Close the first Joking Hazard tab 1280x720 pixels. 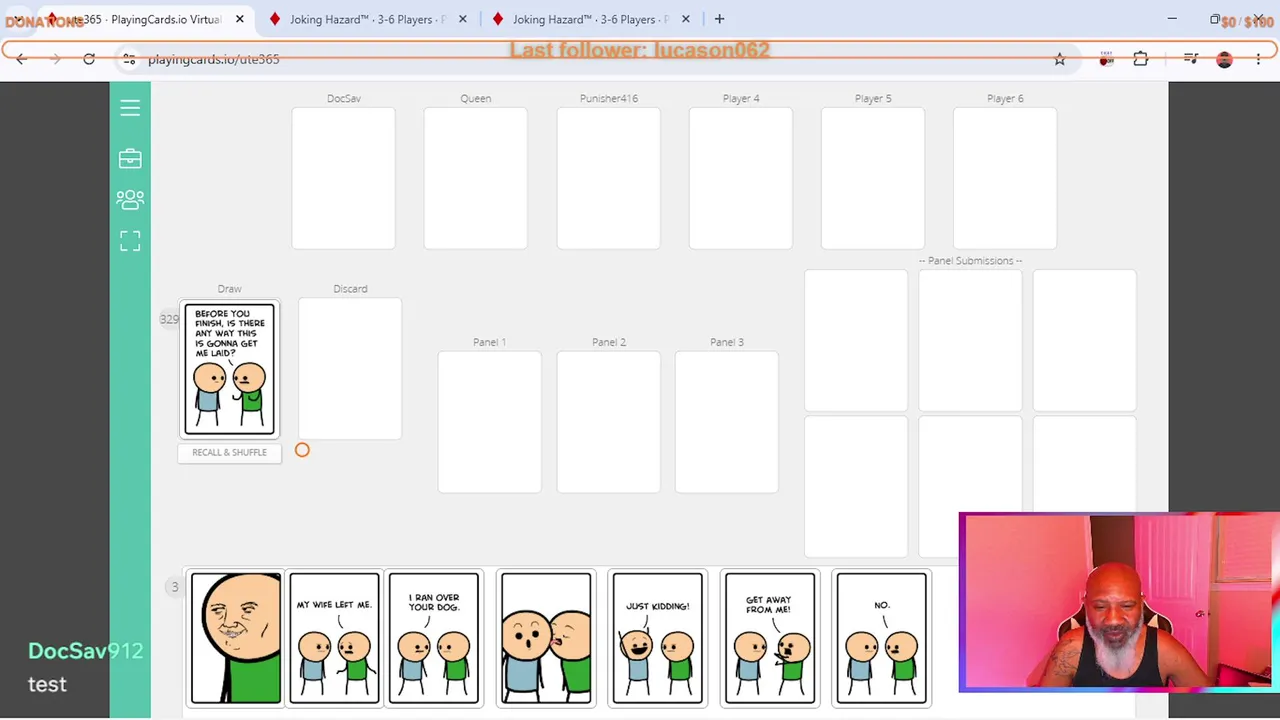462,19
